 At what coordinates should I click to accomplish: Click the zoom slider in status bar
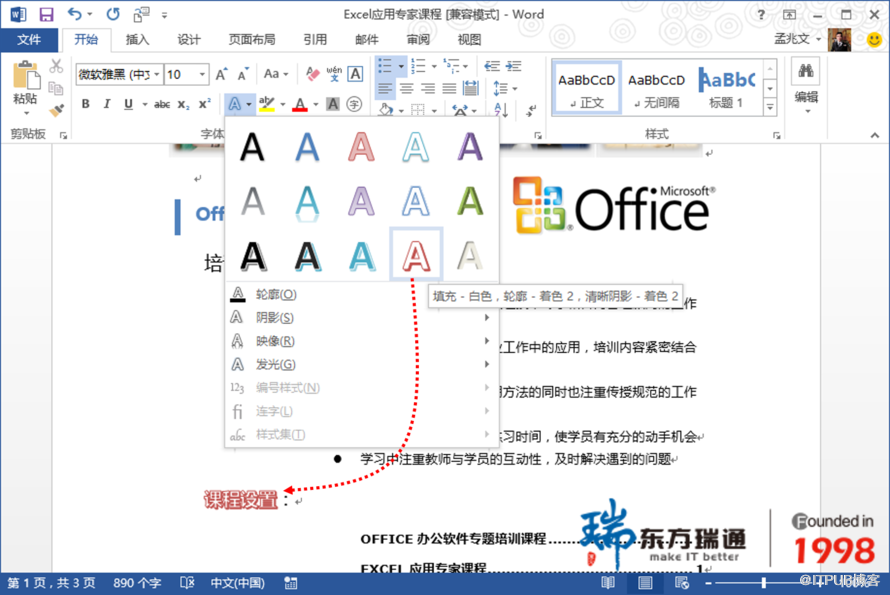tap(764, 583)
